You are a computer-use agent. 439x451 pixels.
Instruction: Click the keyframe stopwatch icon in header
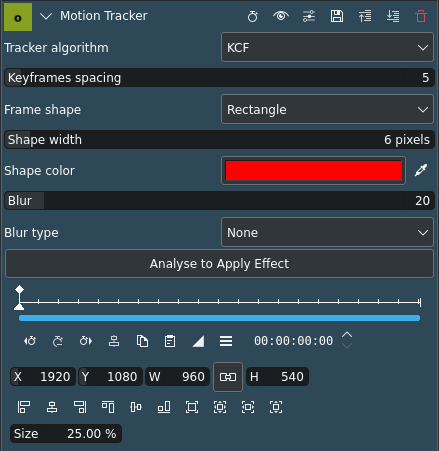(253, 16)
